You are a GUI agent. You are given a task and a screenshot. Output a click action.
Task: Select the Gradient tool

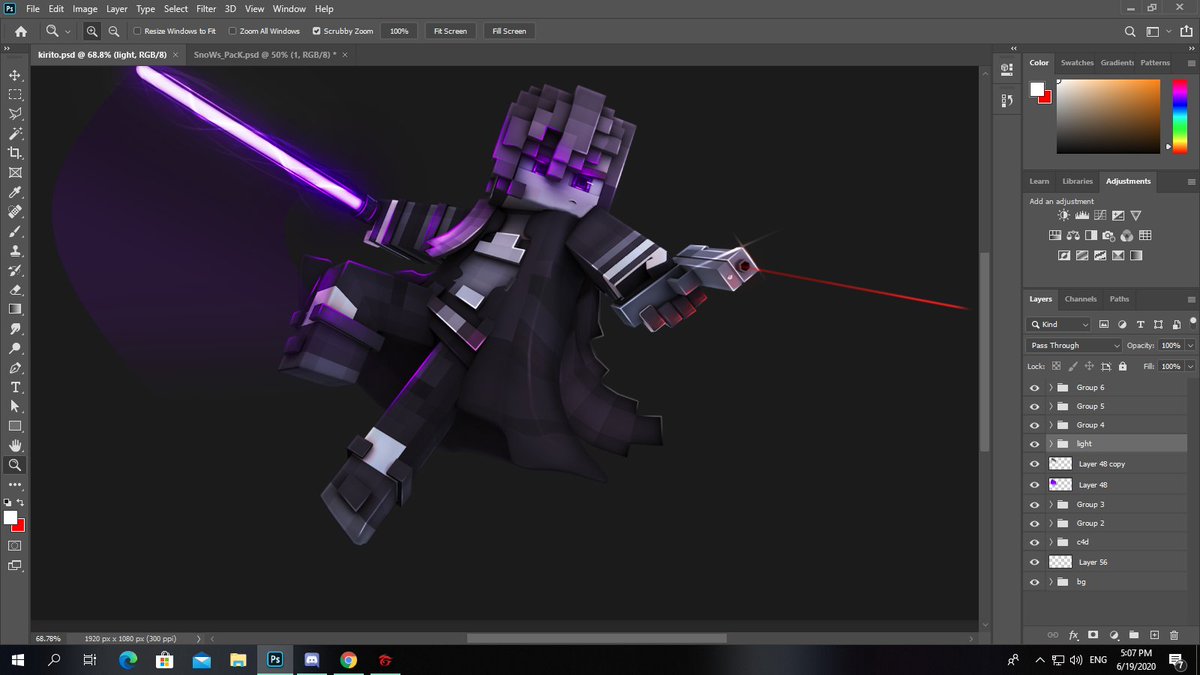coord(15,309)
